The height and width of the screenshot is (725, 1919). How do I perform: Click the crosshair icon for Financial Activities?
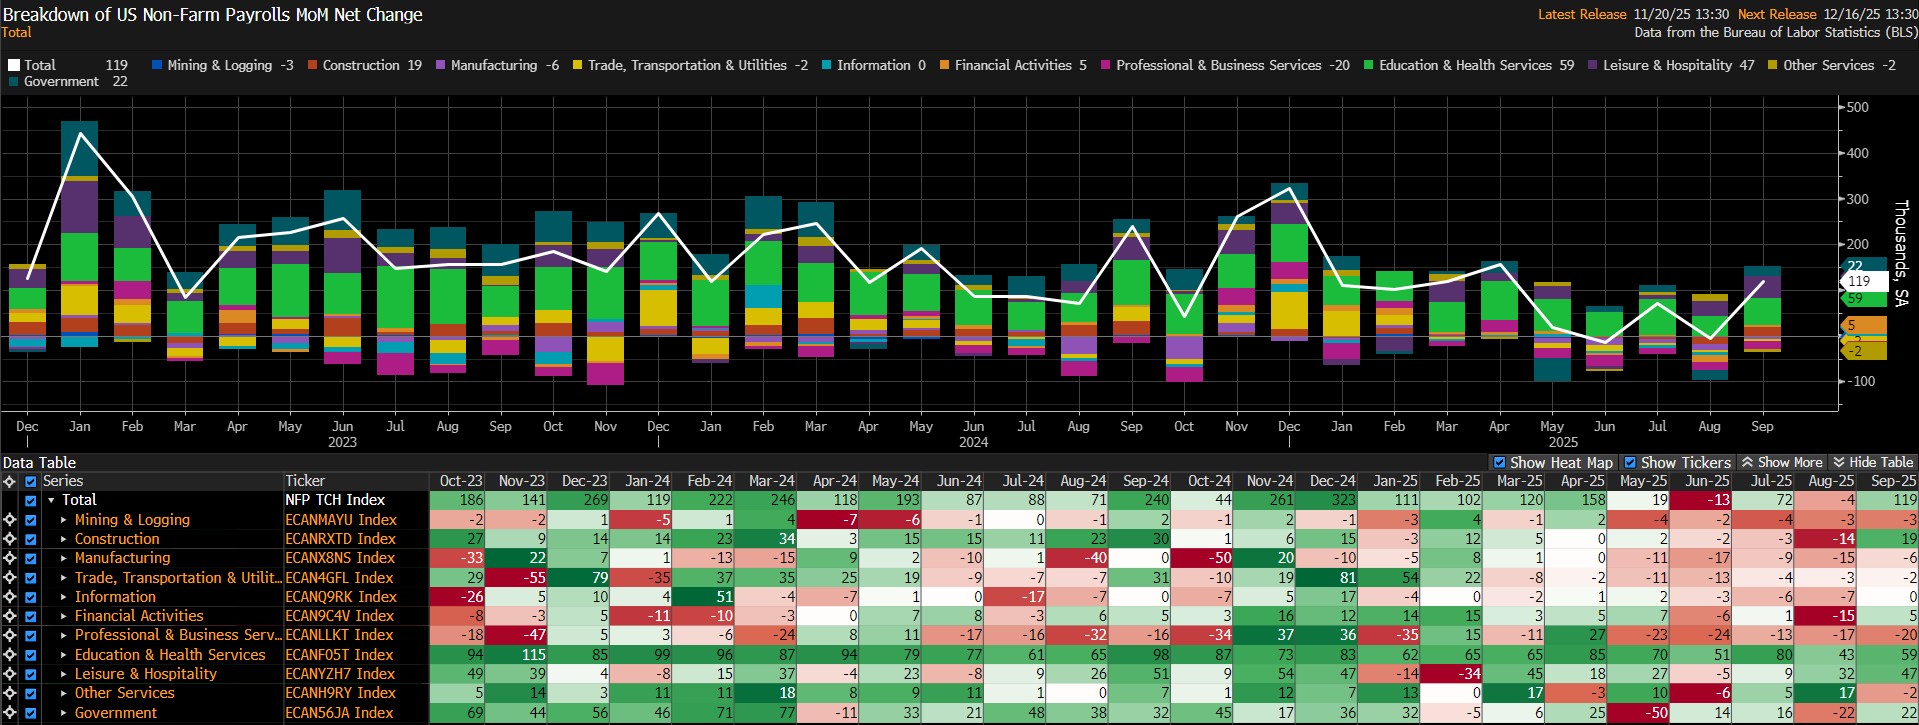point(10,616)
